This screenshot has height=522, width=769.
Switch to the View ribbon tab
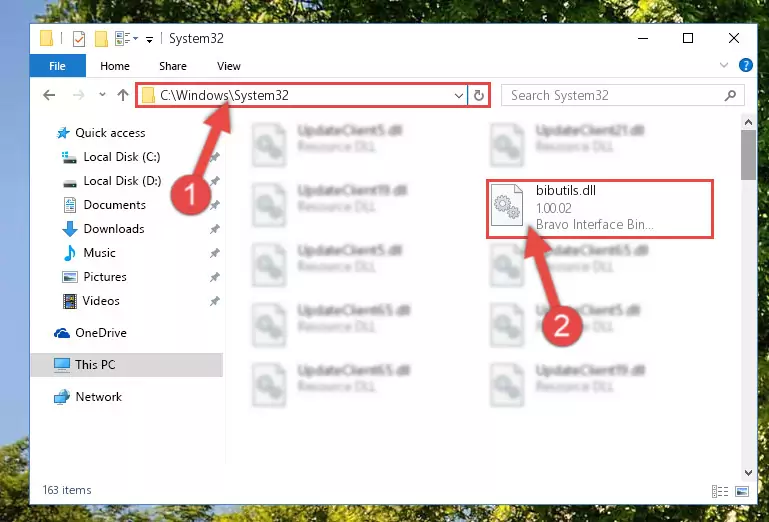(x=229, y=66)
